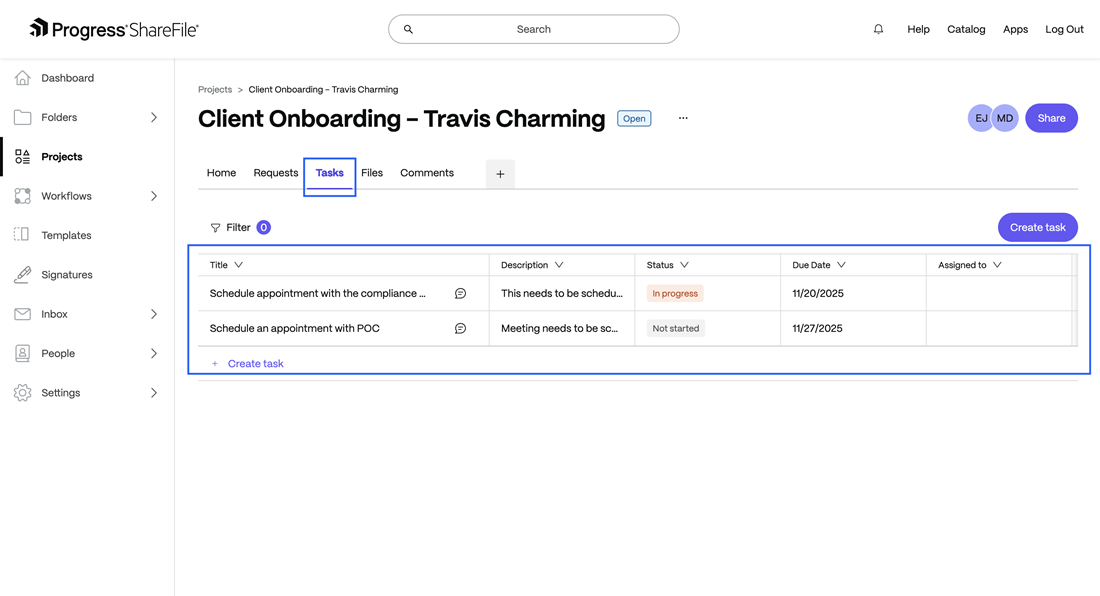This screenshot has height=596, width=1100.
Task: Click the purple Create task button
Action: point(1037,227)
